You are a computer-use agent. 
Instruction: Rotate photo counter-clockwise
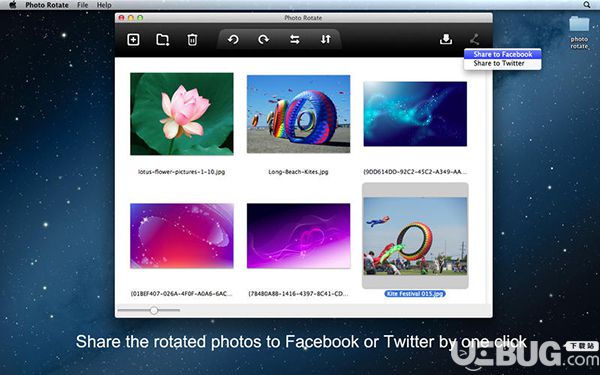pos(233,39)
